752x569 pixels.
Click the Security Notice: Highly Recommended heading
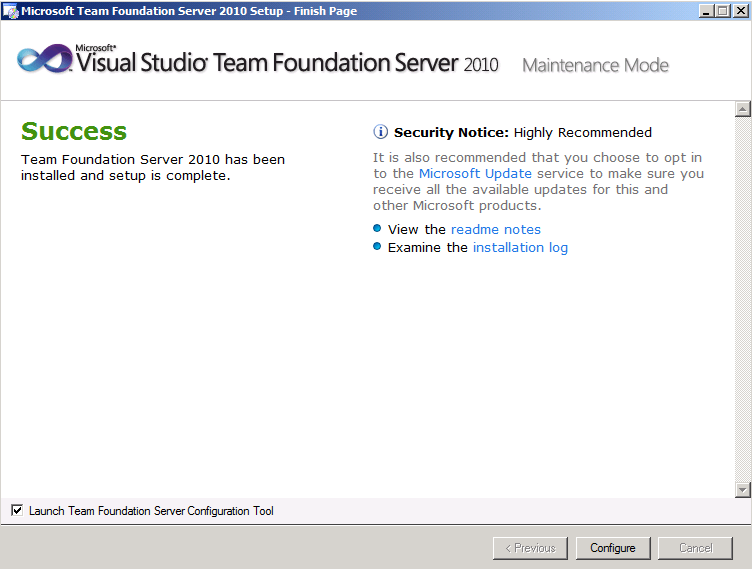pyautogui.click(x=523, y=132)
